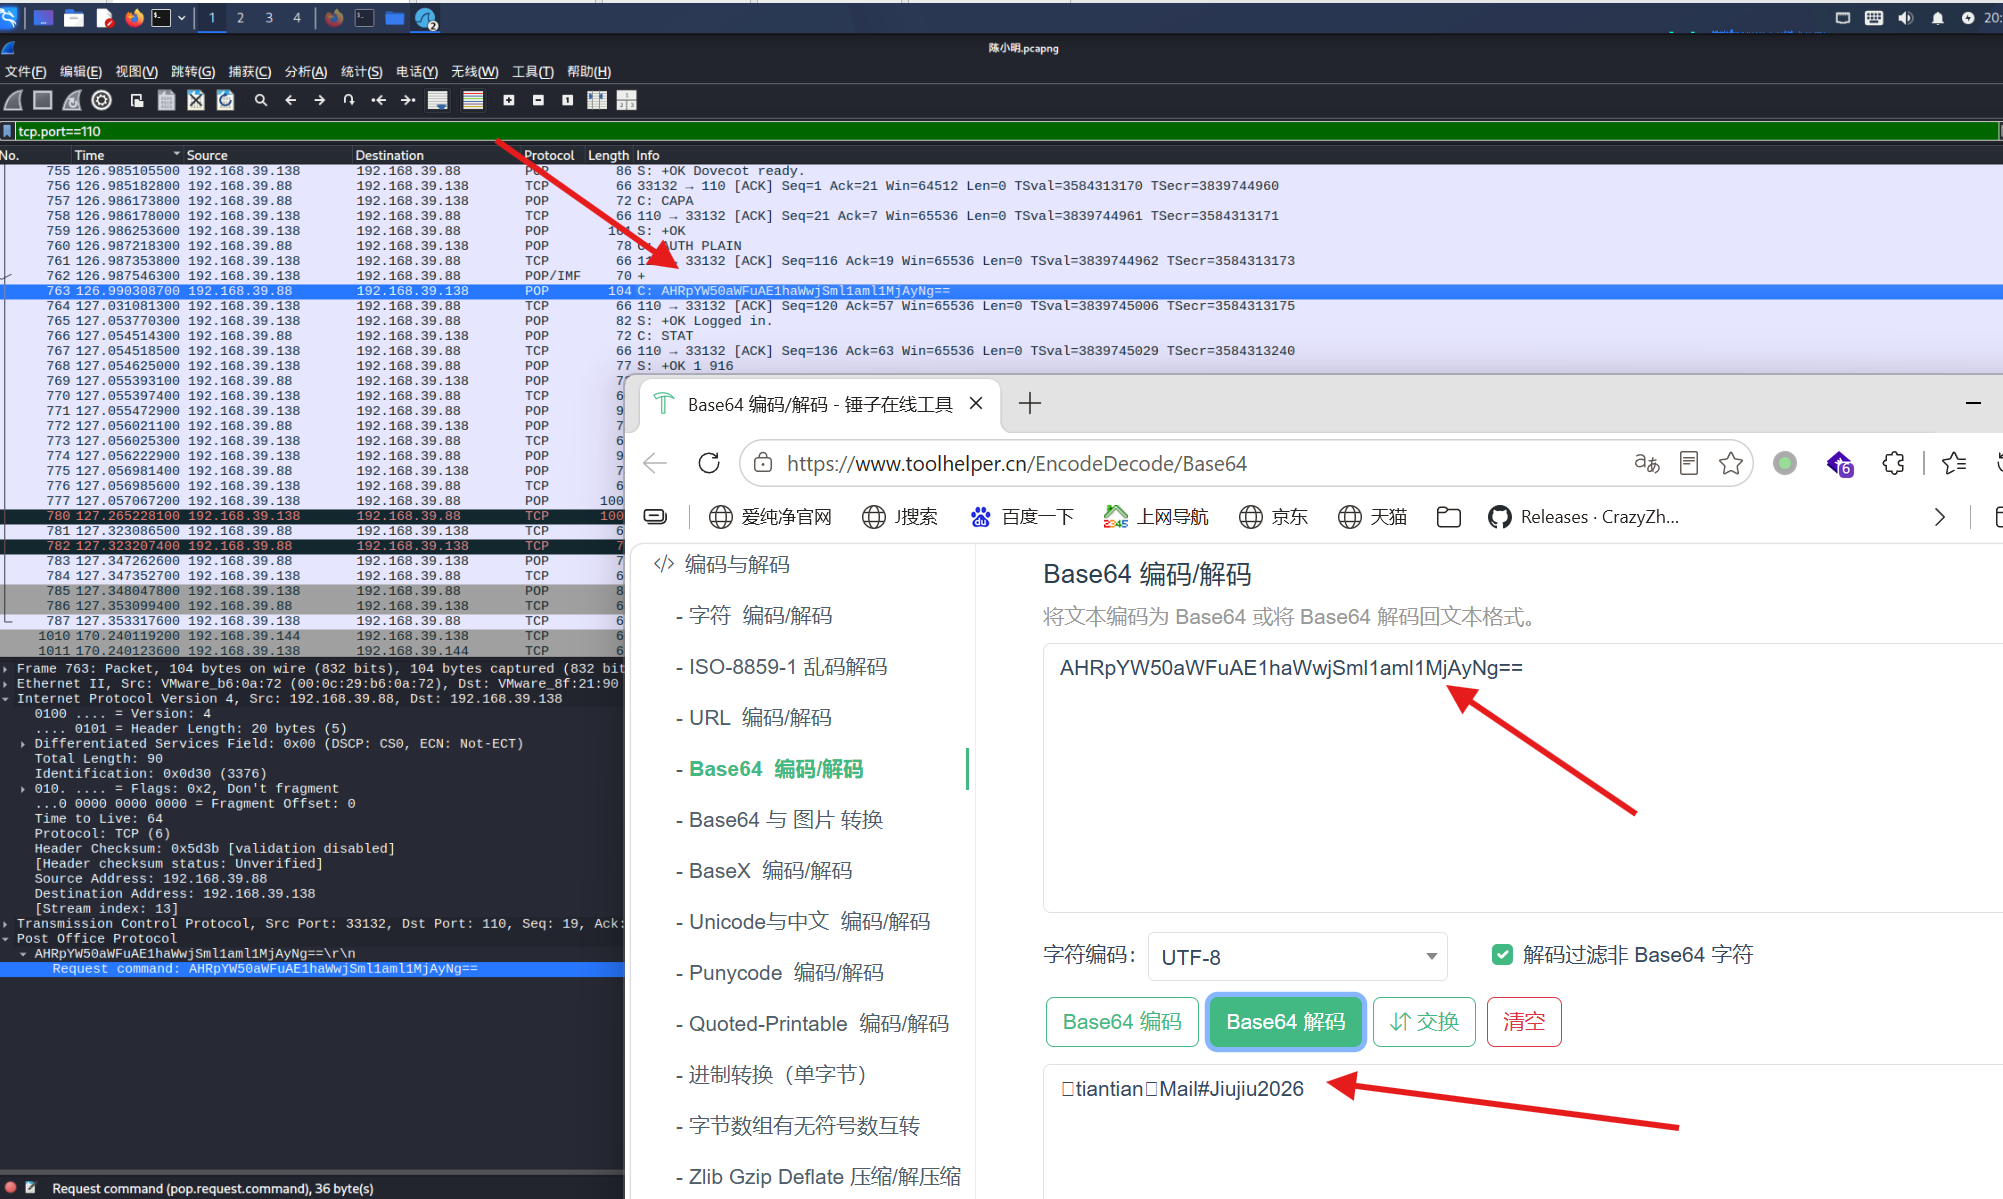Screen dimensions: 2003x1199
Task: Click the Base64 解码 button
Action: coord(1286,1022)
